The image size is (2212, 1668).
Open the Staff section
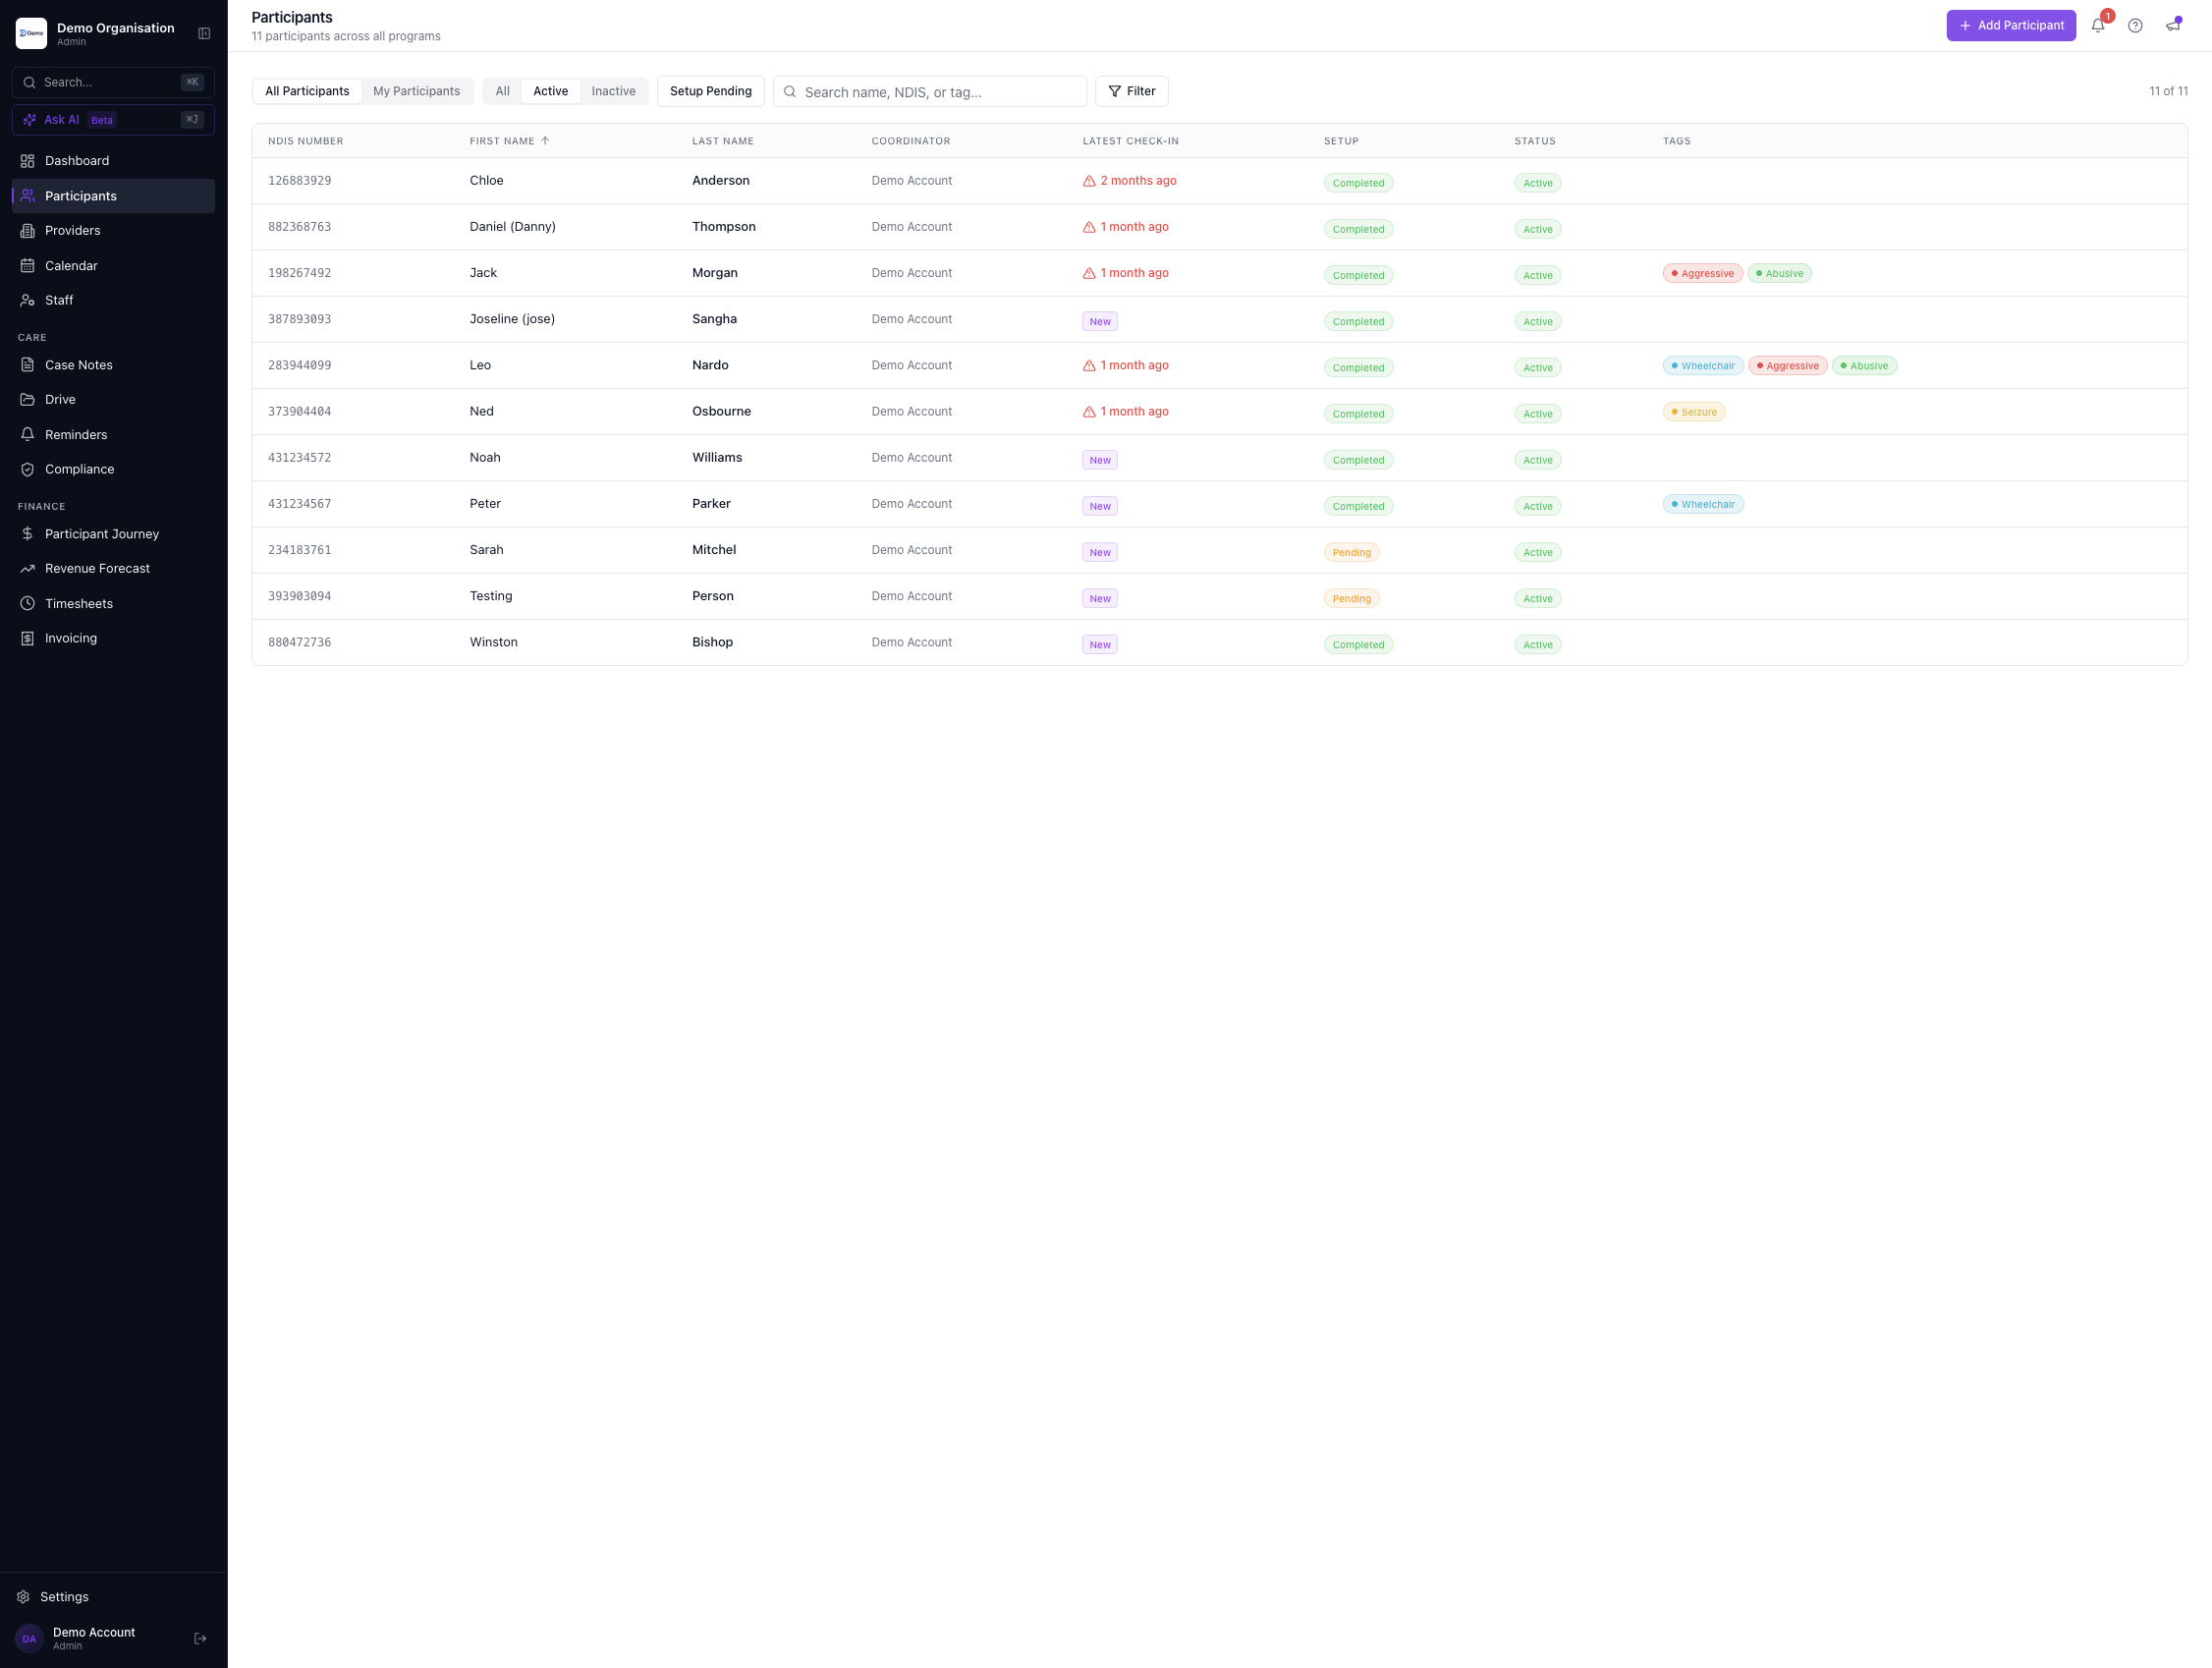coord(113,300)
